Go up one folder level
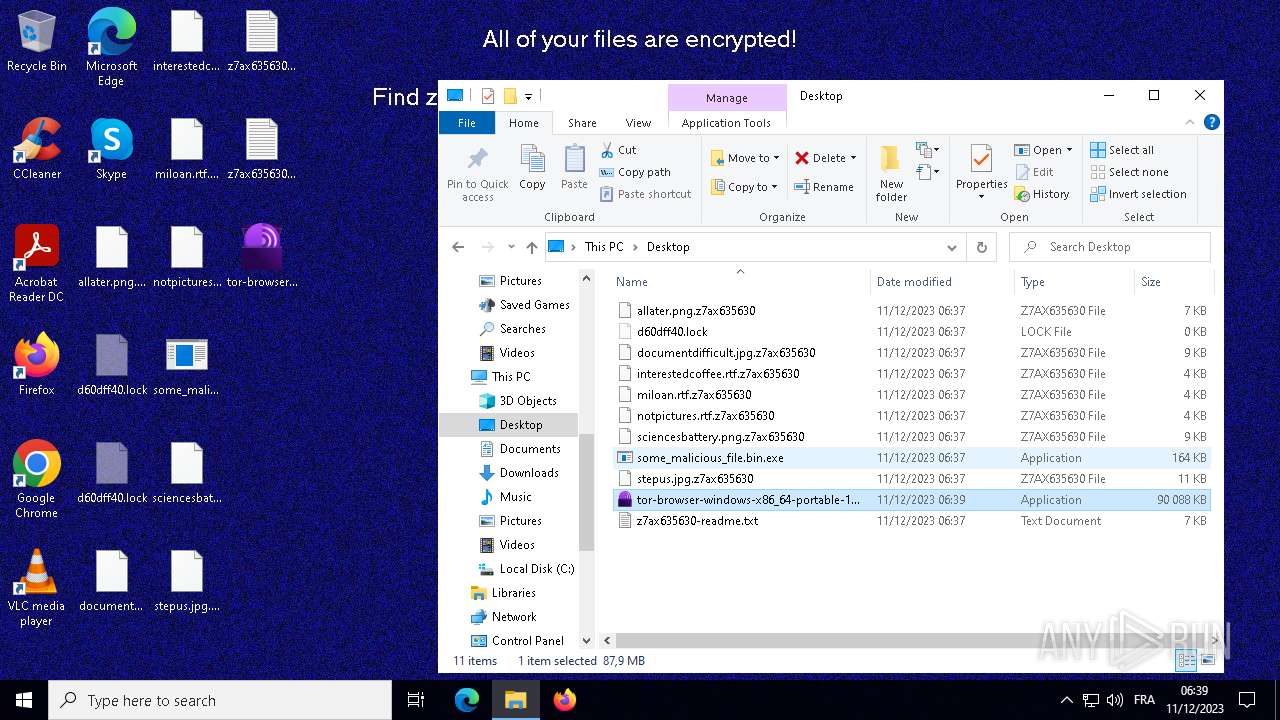Viewport: 1280px width, 720px height. pyautogui.click(x=532, y=247)
